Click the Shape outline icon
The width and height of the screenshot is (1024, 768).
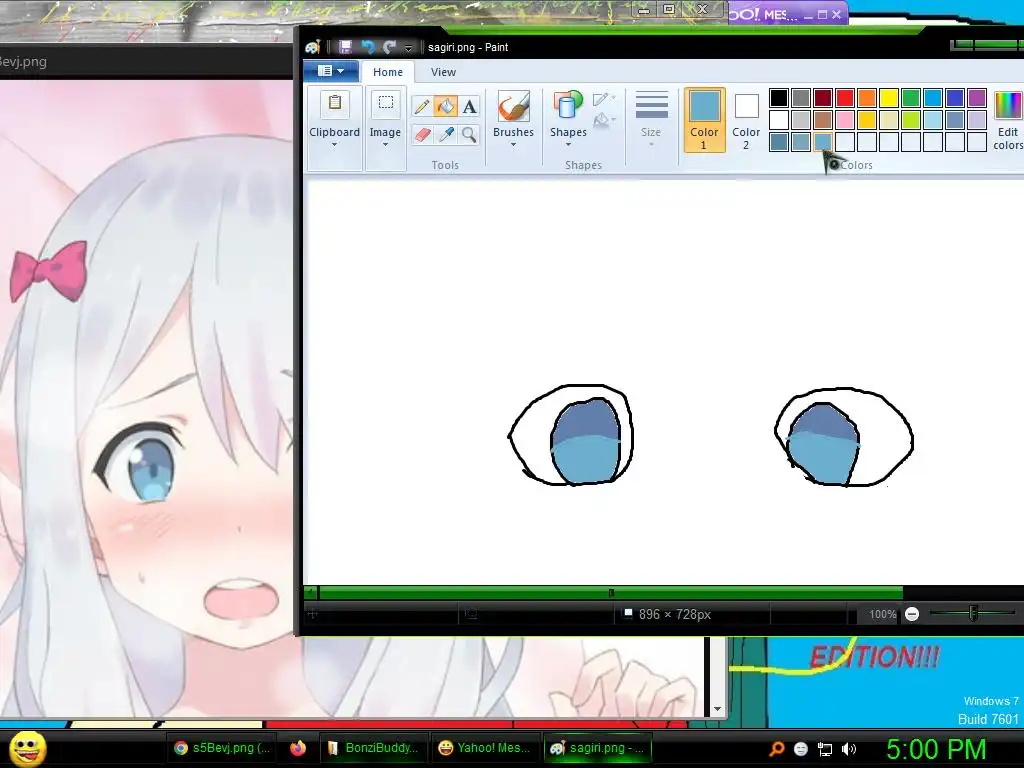pos(603,99)
